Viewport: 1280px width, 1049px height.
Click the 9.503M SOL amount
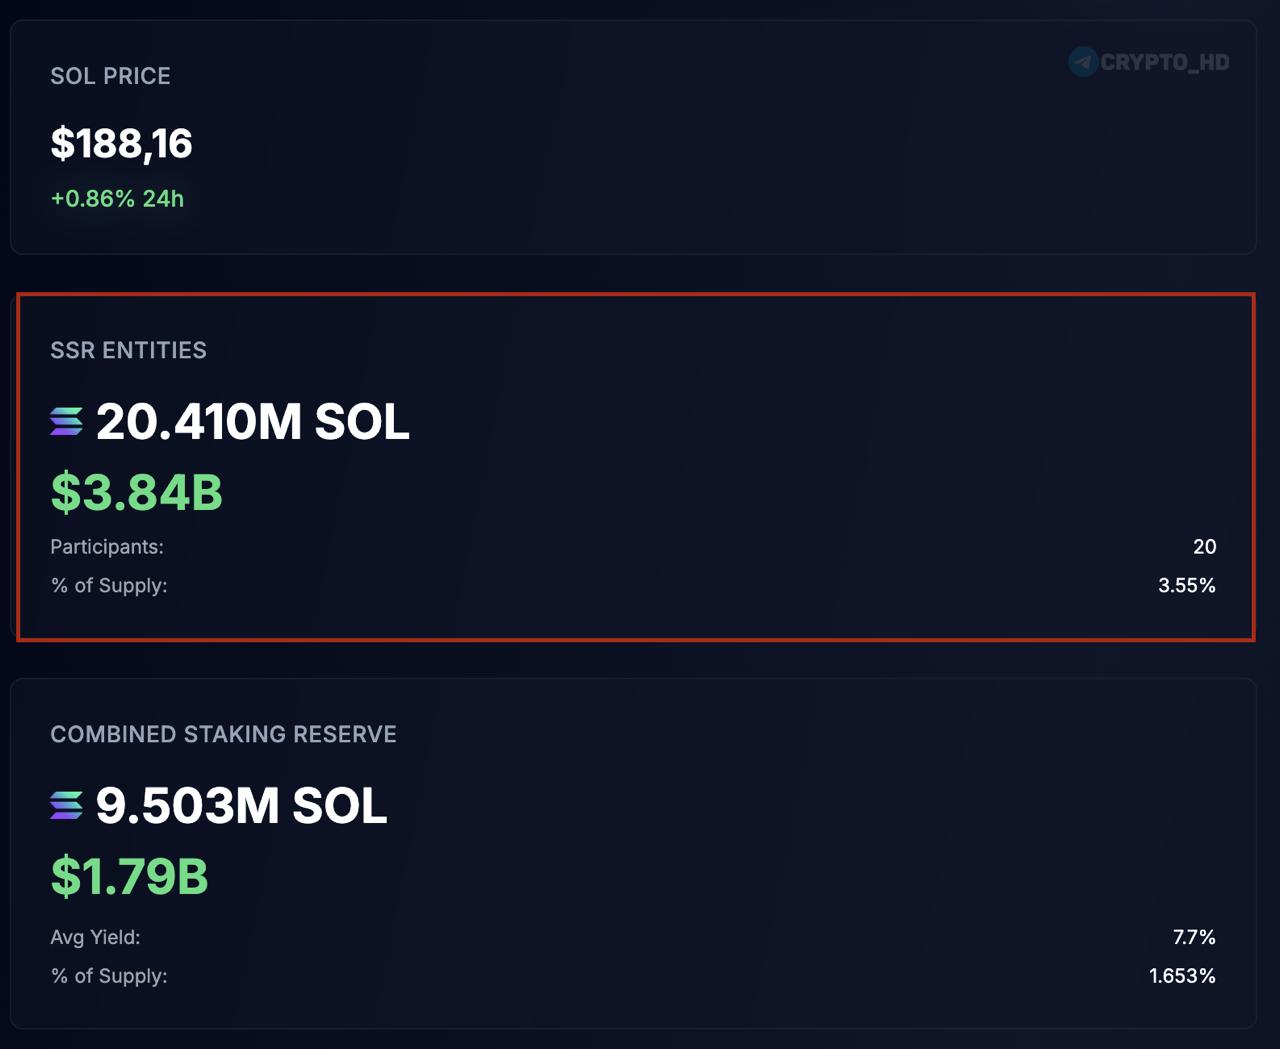(241, 805)
